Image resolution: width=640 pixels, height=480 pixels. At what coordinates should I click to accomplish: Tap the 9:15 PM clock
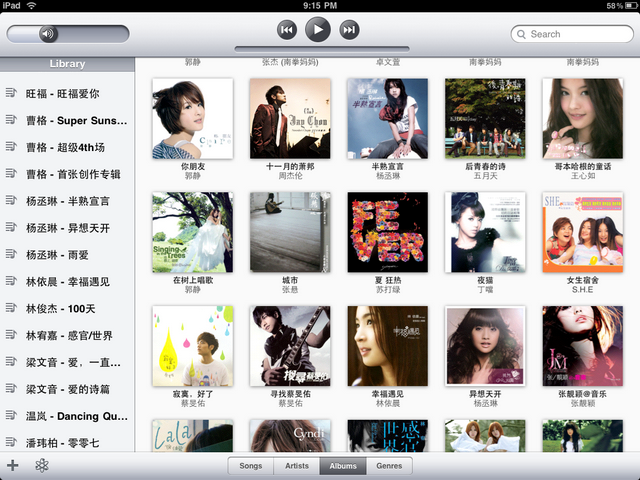pos(320,5)
